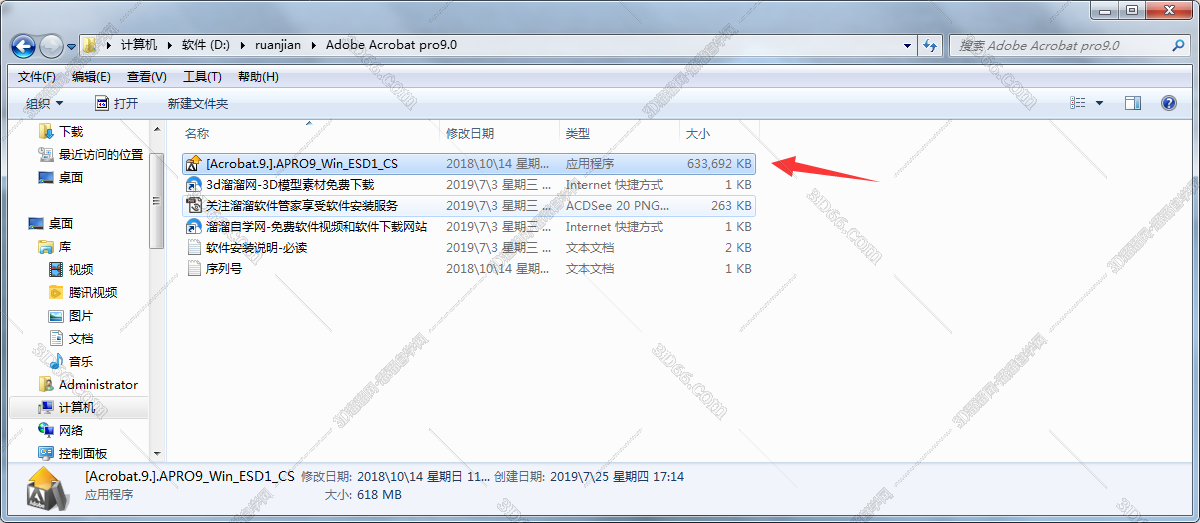Select the 3d溜溜网-3D模型素材免费下载 shortcut icon
The width and height of the screenshot is (1200, 523).
coord(195,184)
